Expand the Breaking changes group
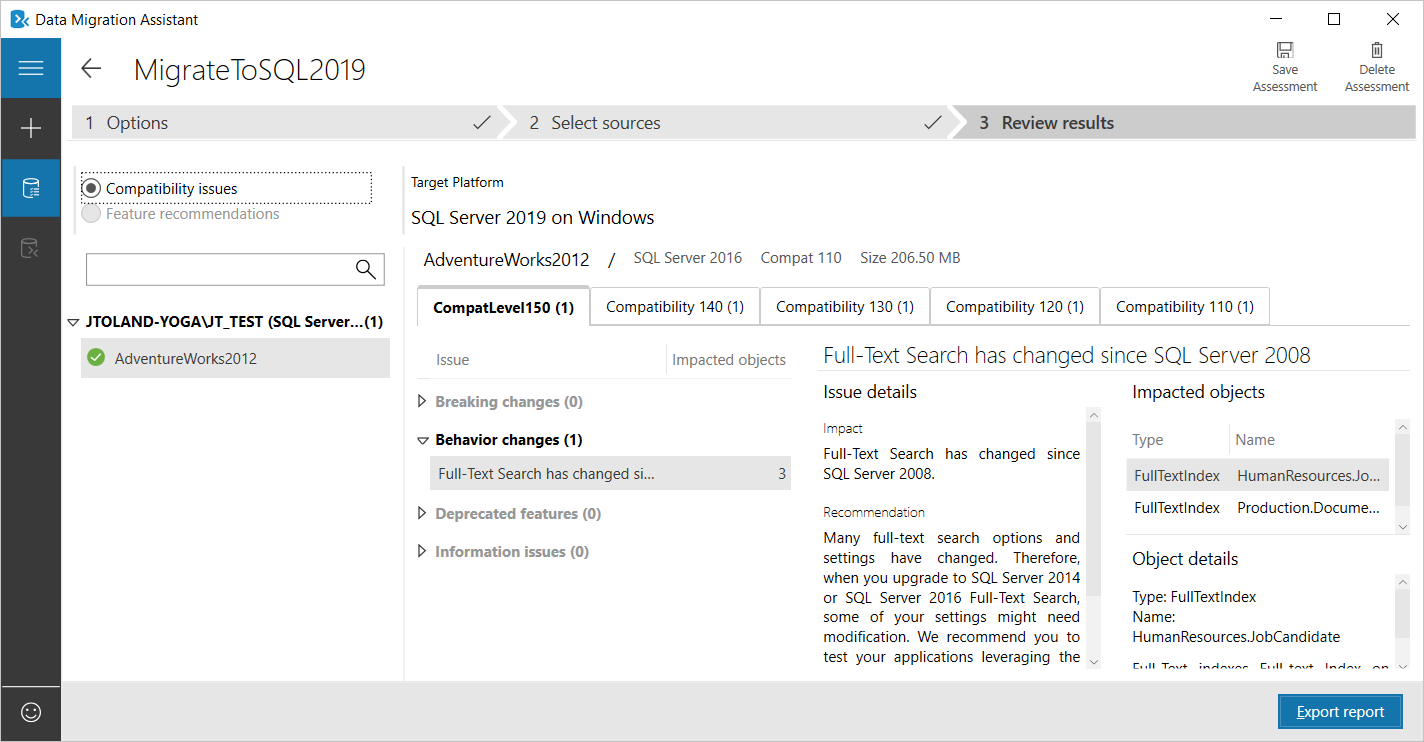 pyautogui.click(x=422, y=402)
